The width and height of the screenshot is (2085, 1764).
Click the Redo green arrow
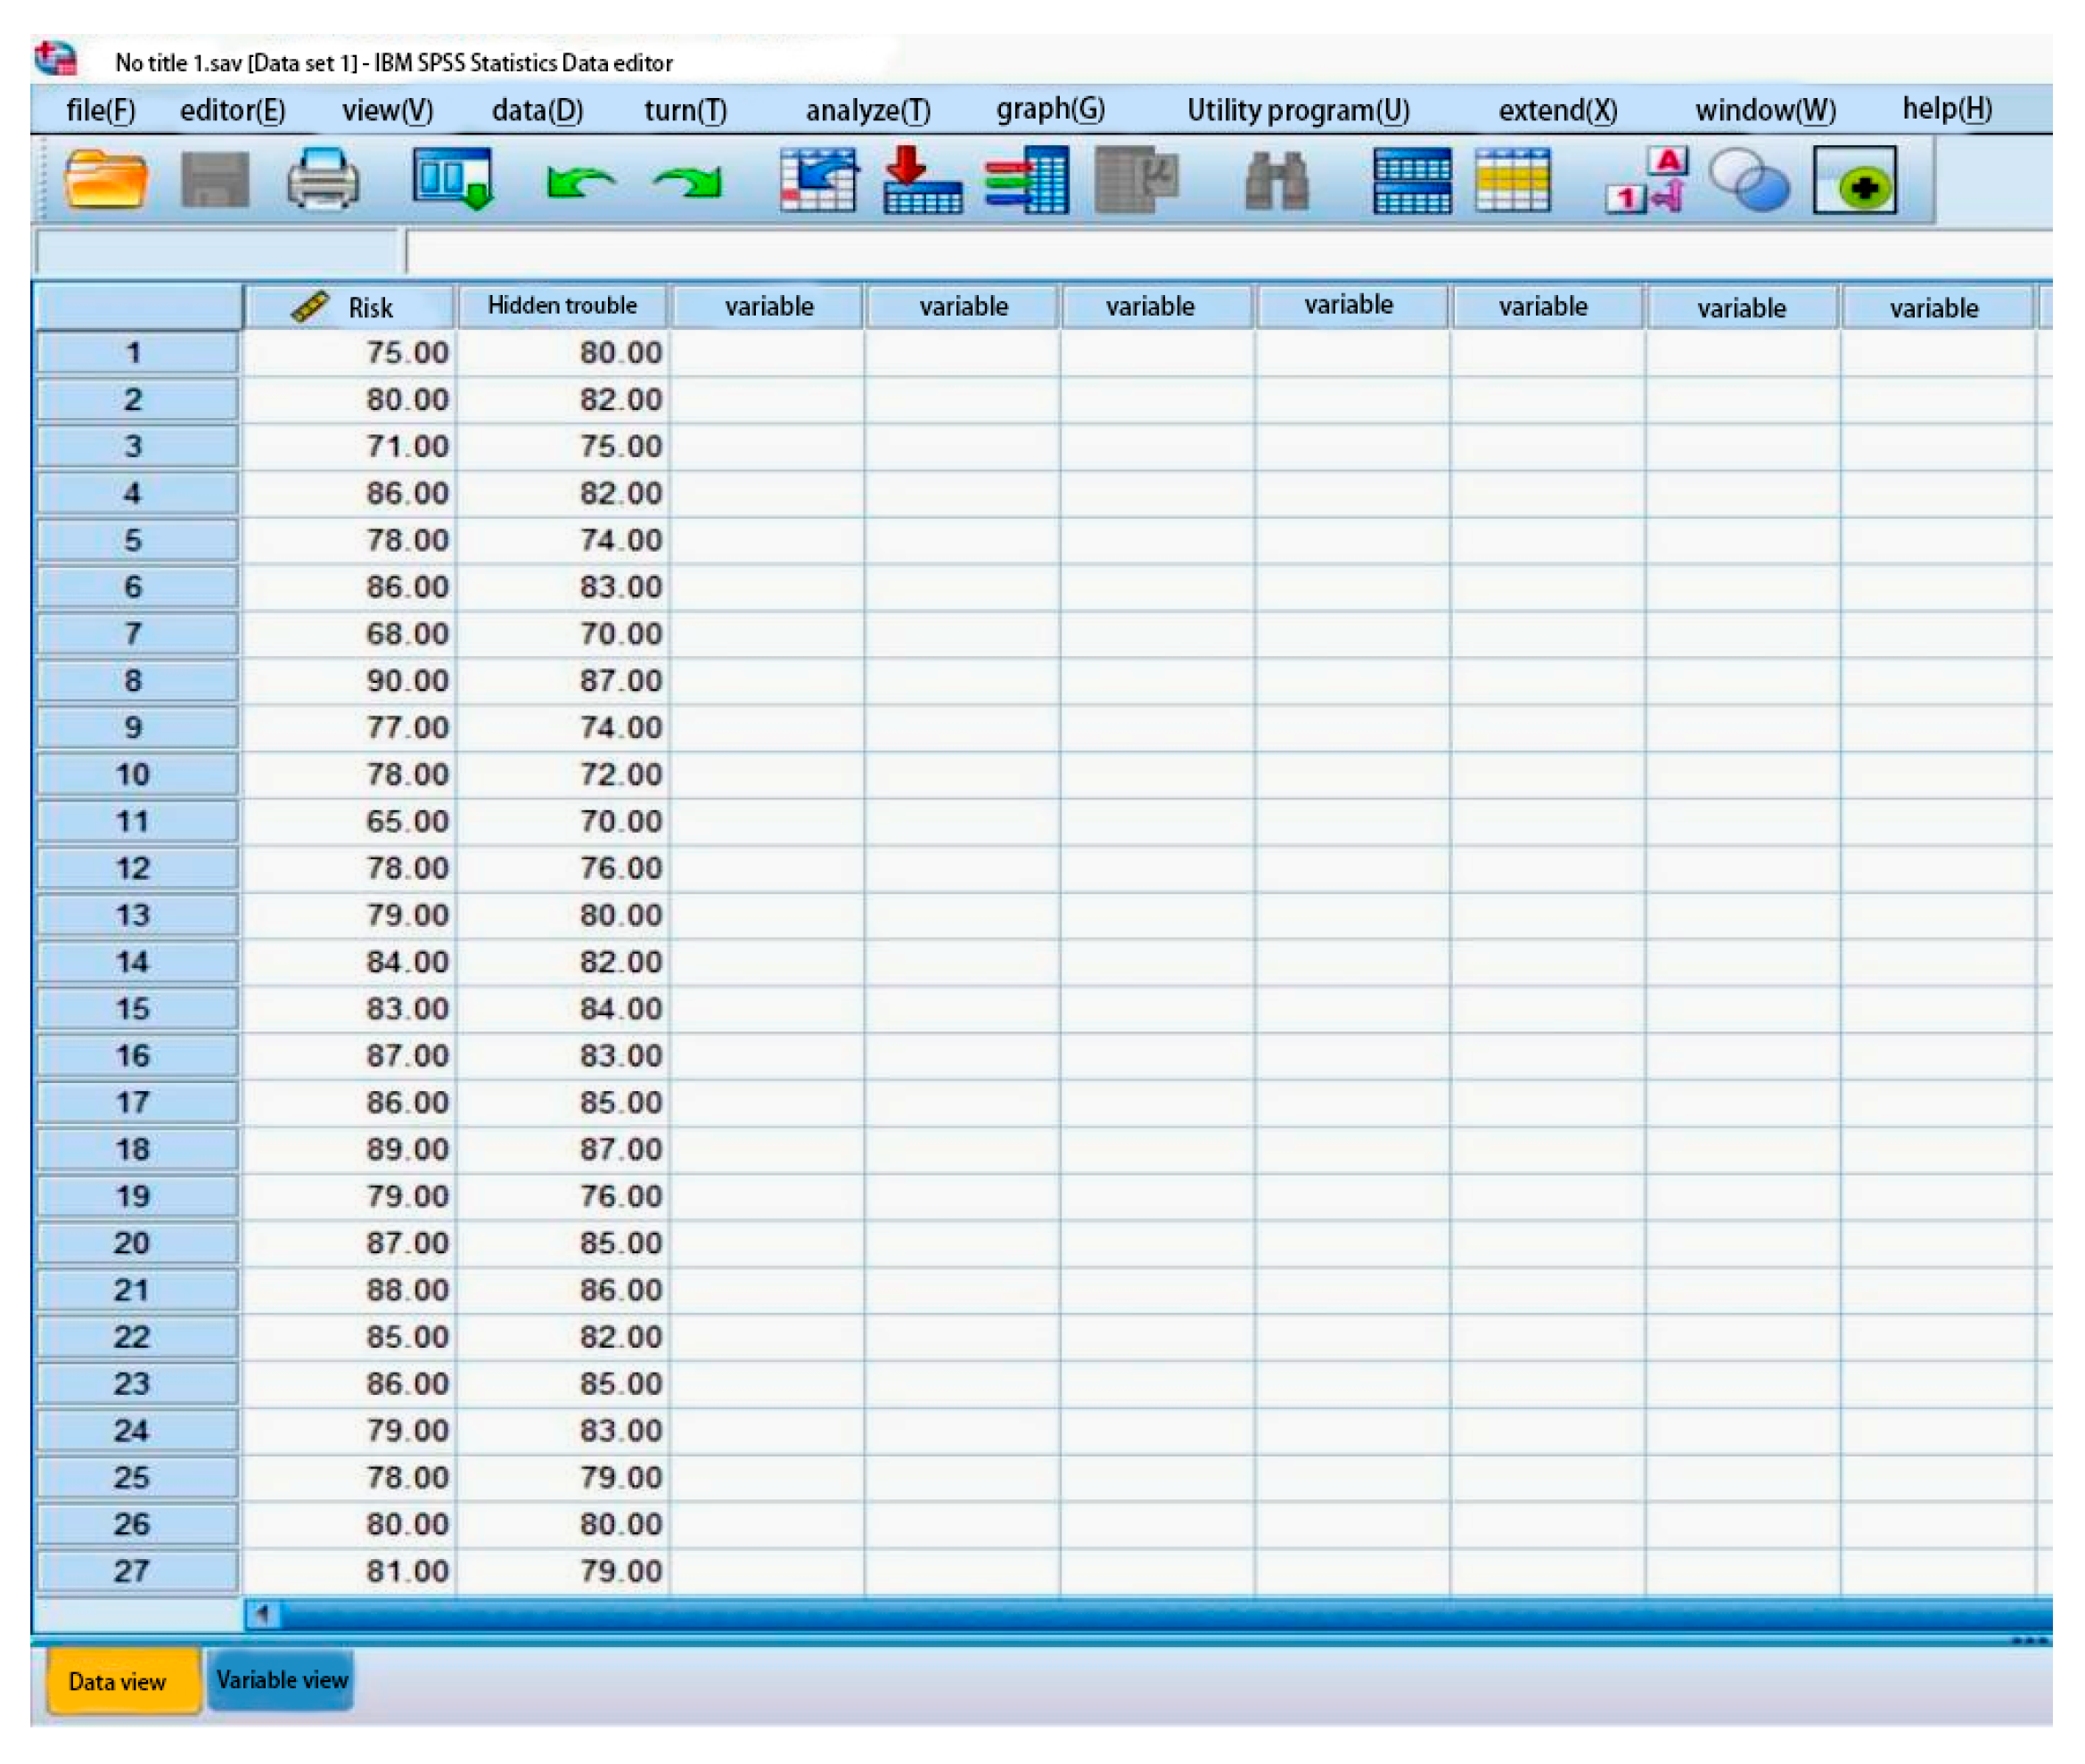click(687, 182)
